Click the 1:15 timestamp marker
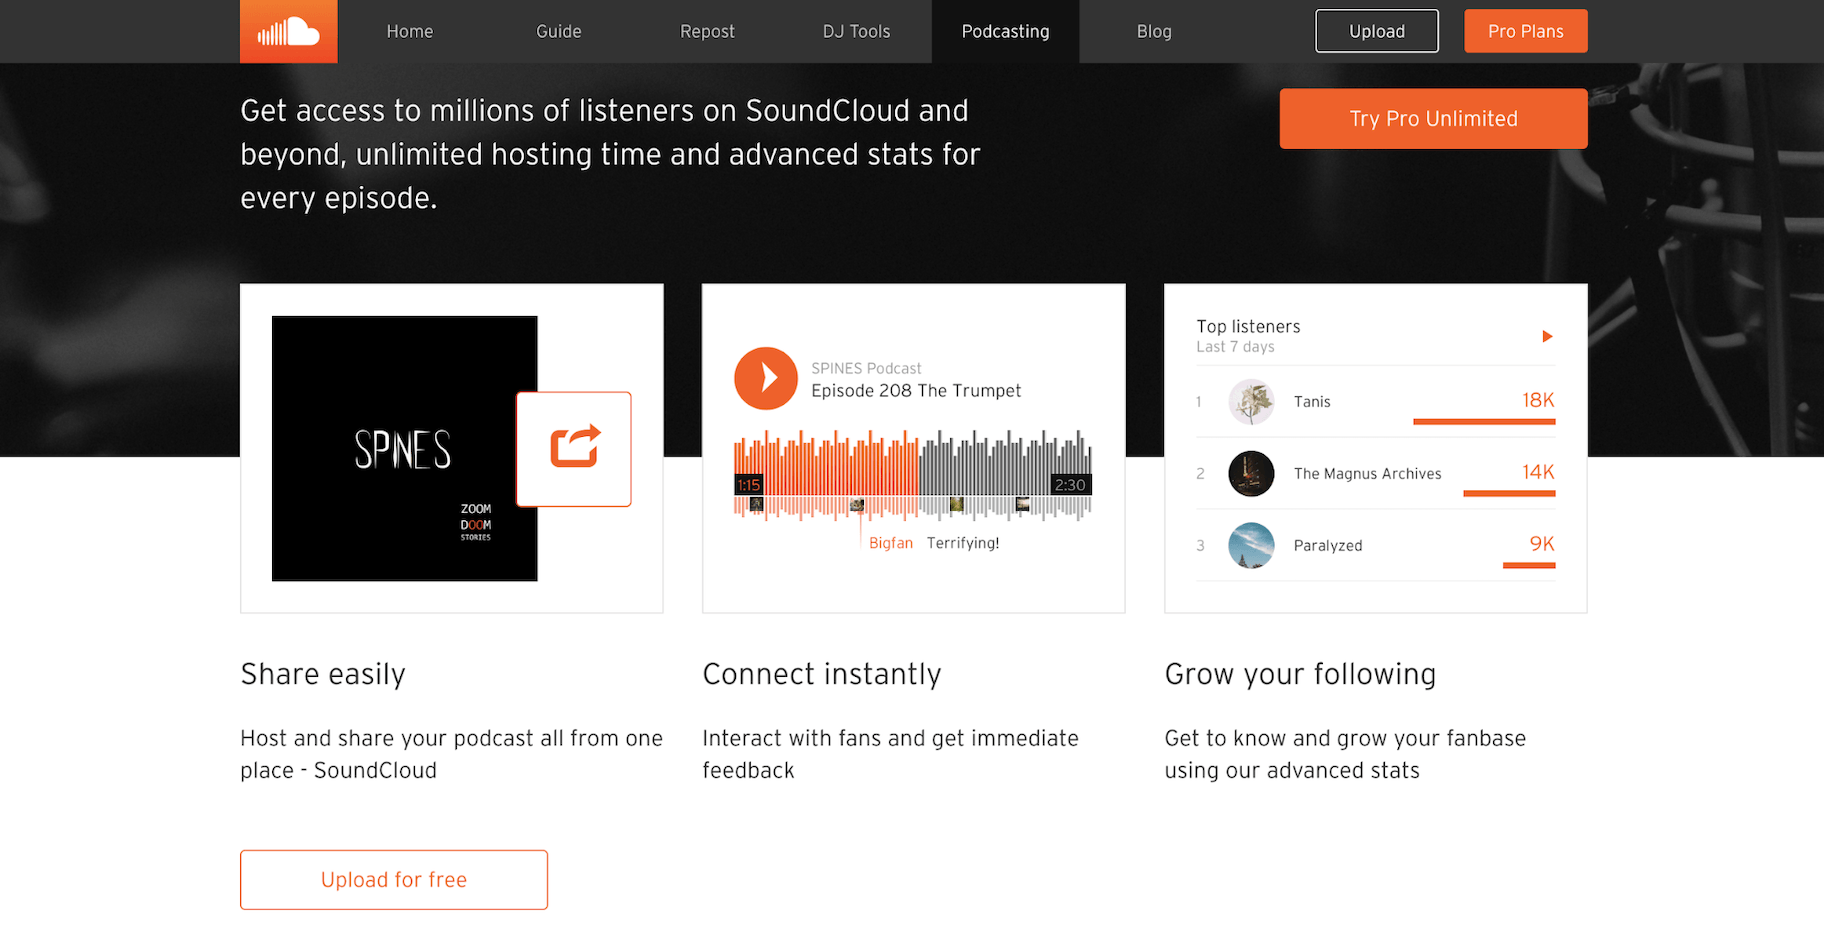Image resolution: width=1824 pixels, height=939 pixels. click(x=750, y=484)
